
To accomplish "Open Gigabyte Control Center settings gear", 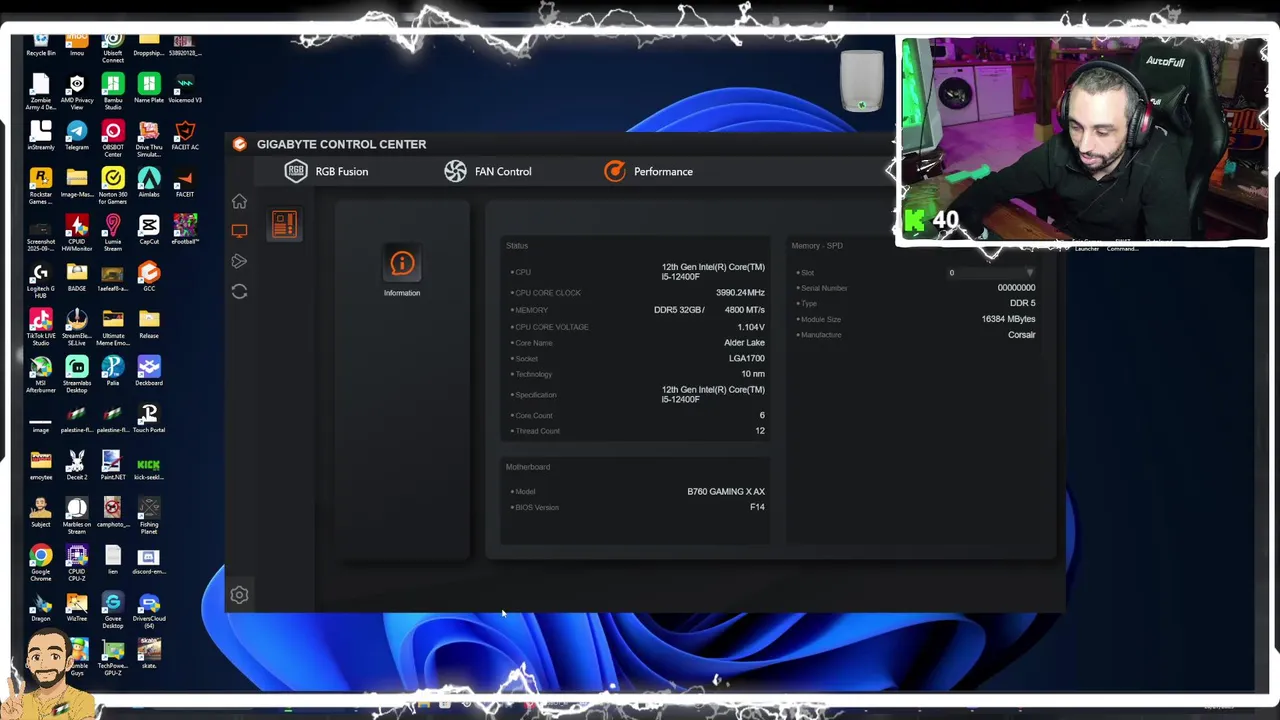I will coord(239,595).
